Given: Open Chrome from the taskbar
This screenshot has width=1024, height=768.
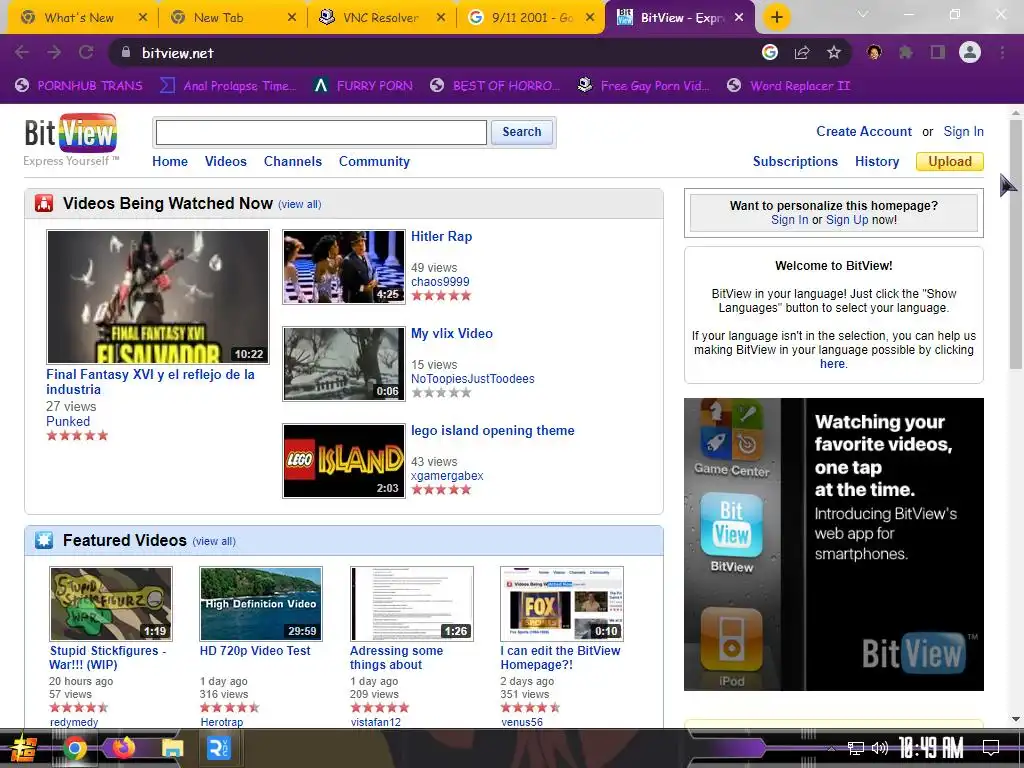Looking at the screenshot, I should pos(75,748).
